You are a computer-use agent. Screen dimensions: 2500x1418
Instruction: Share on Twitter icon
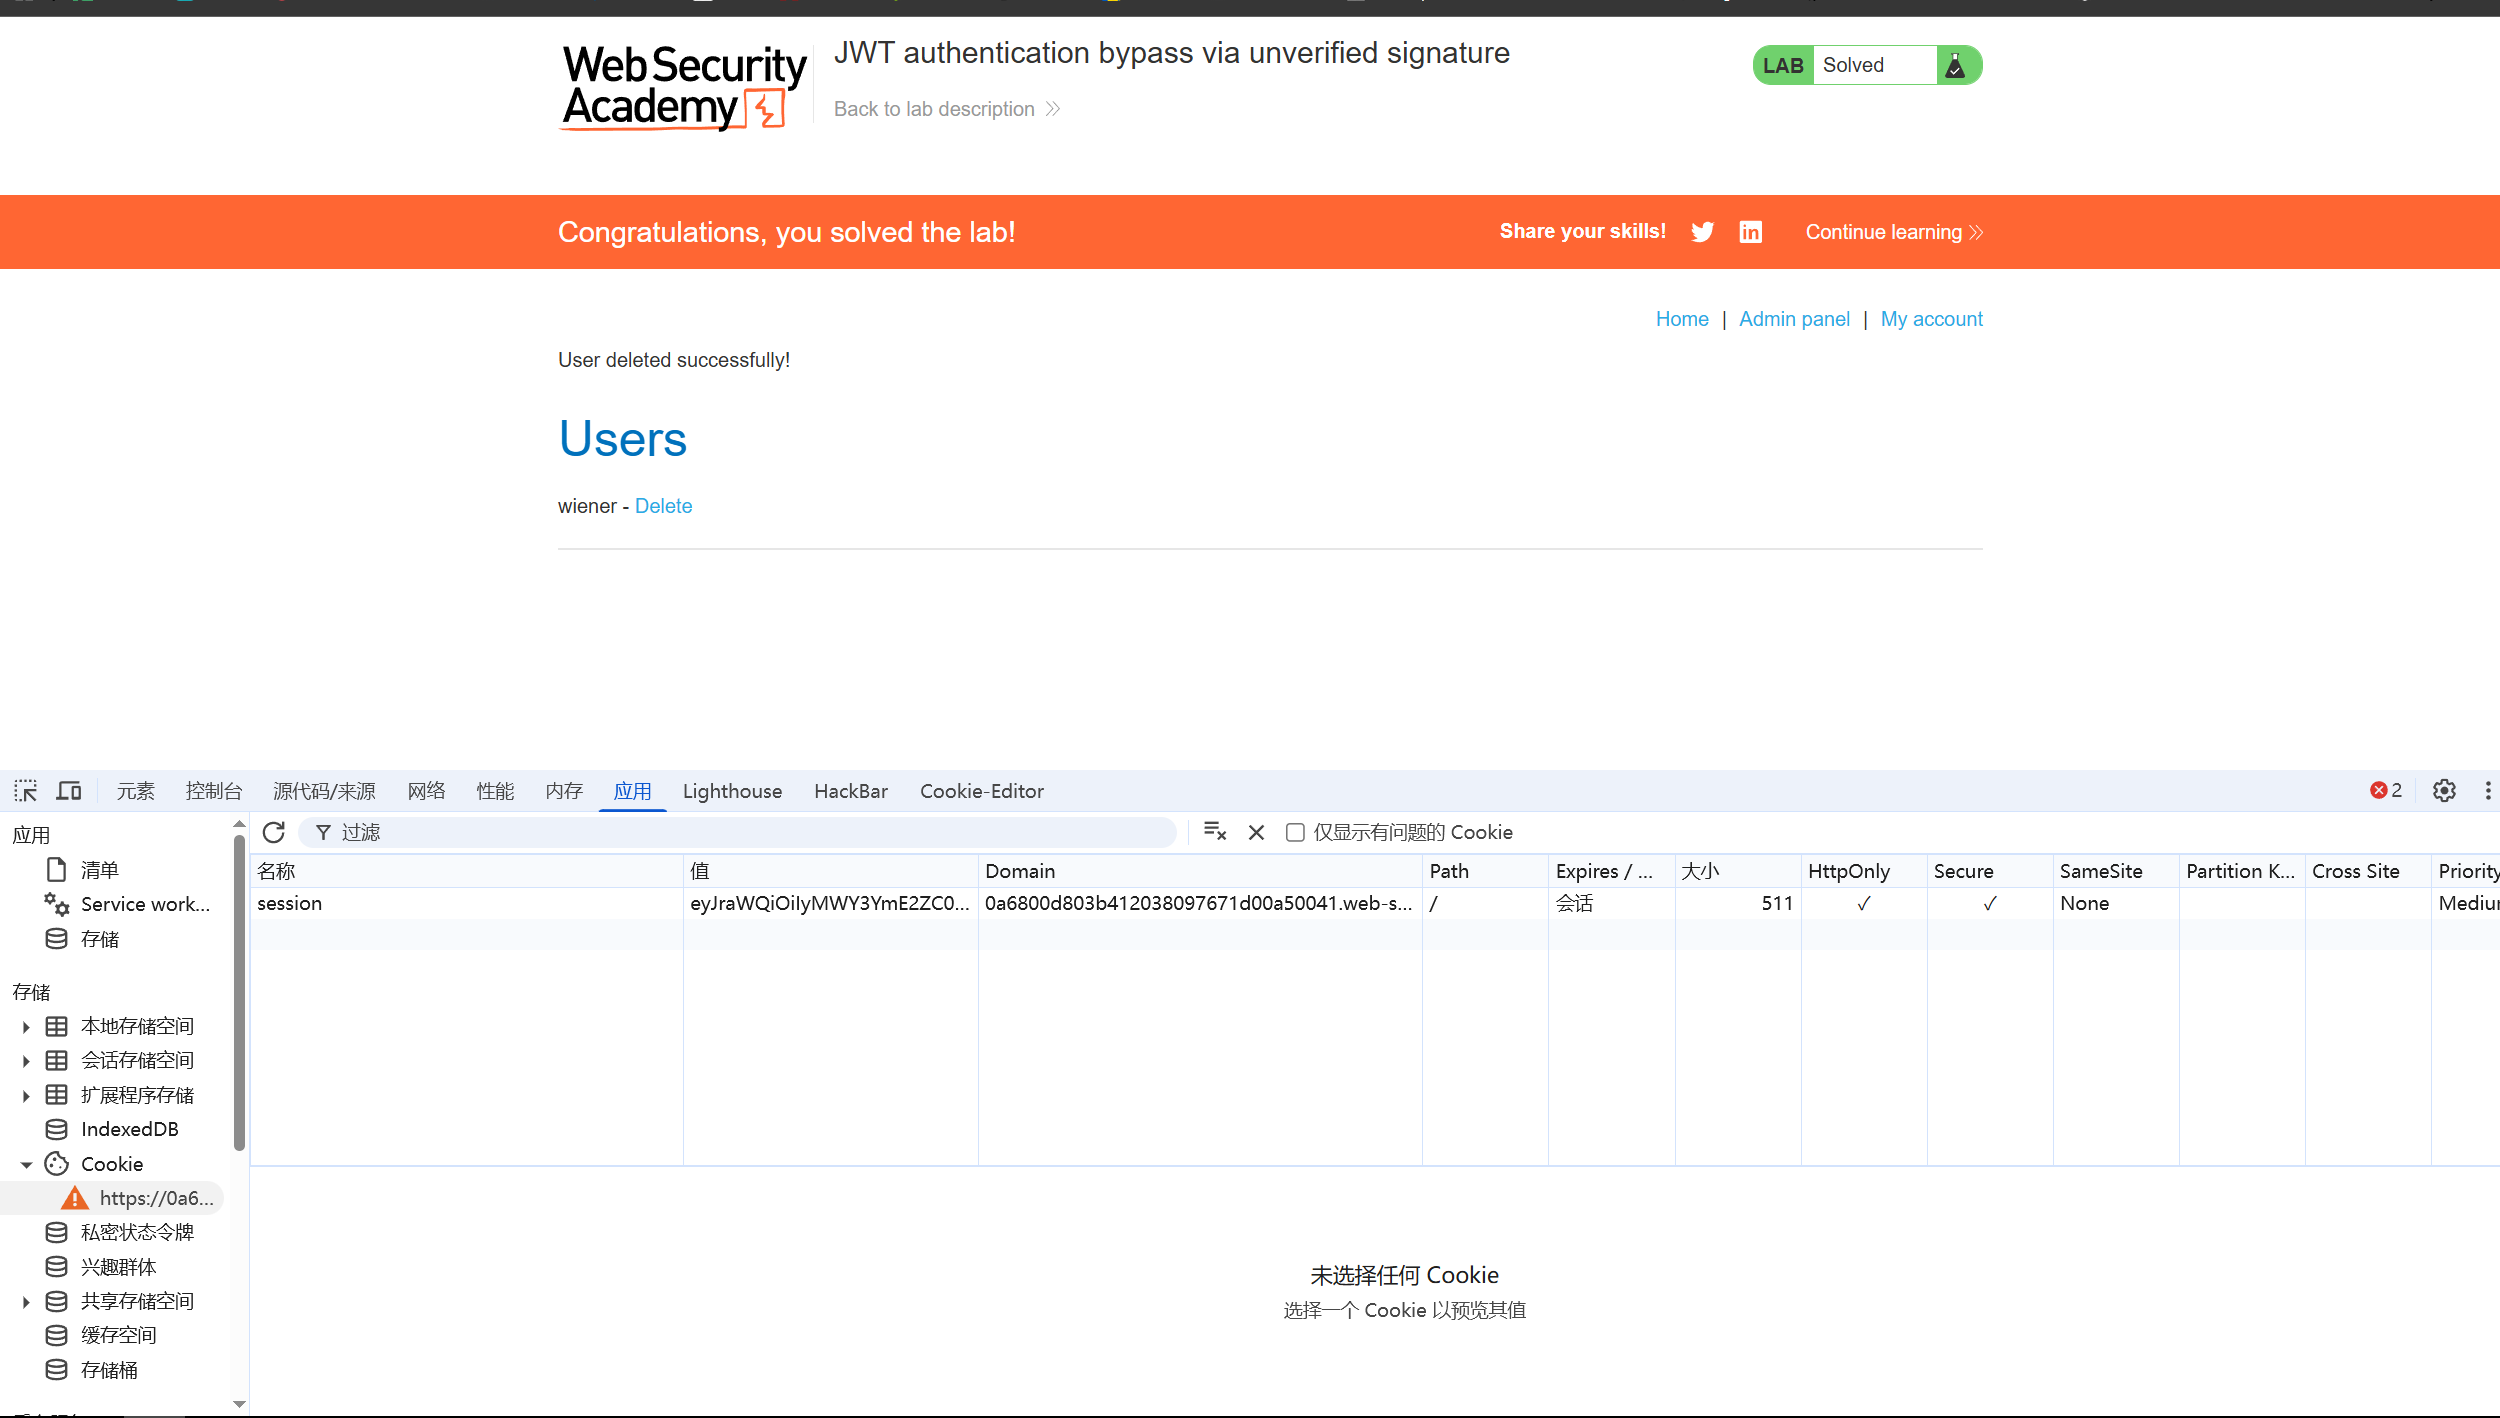pyautogui.click(x=1702, y=232)
